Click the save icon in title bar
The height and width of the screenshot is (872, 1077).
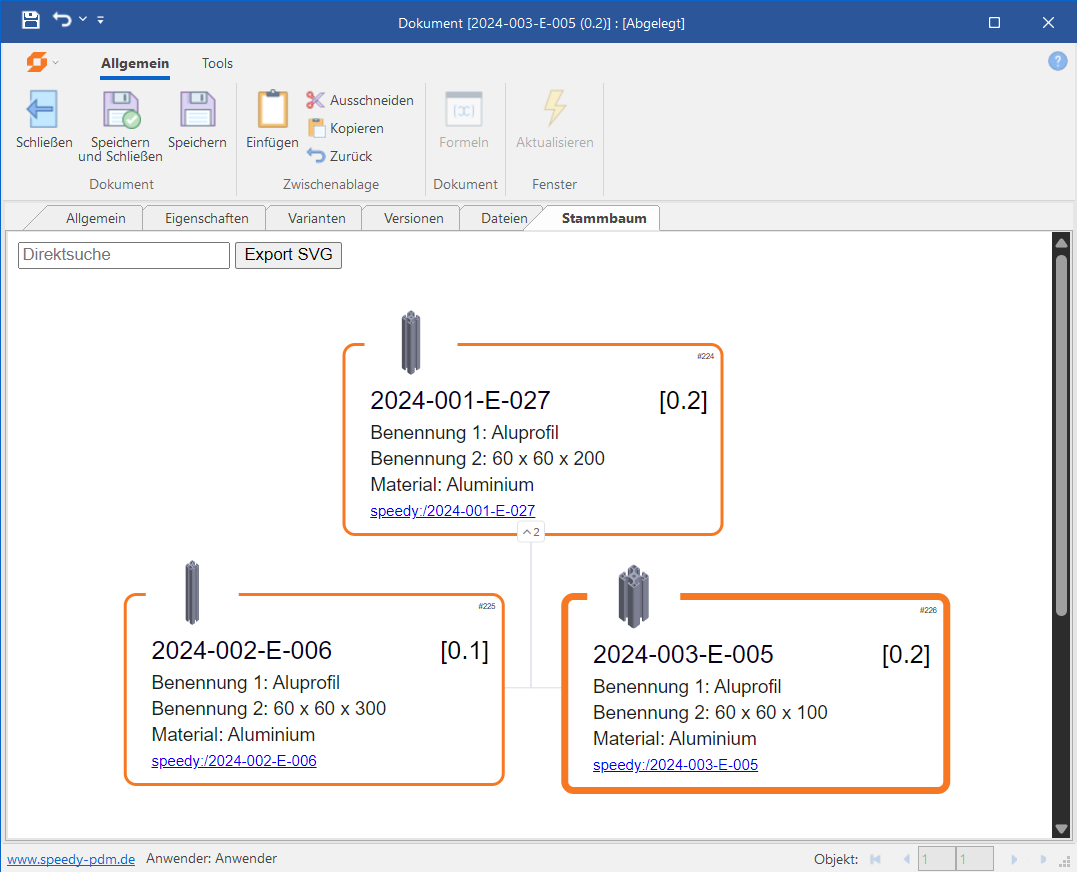pos(31,21)
